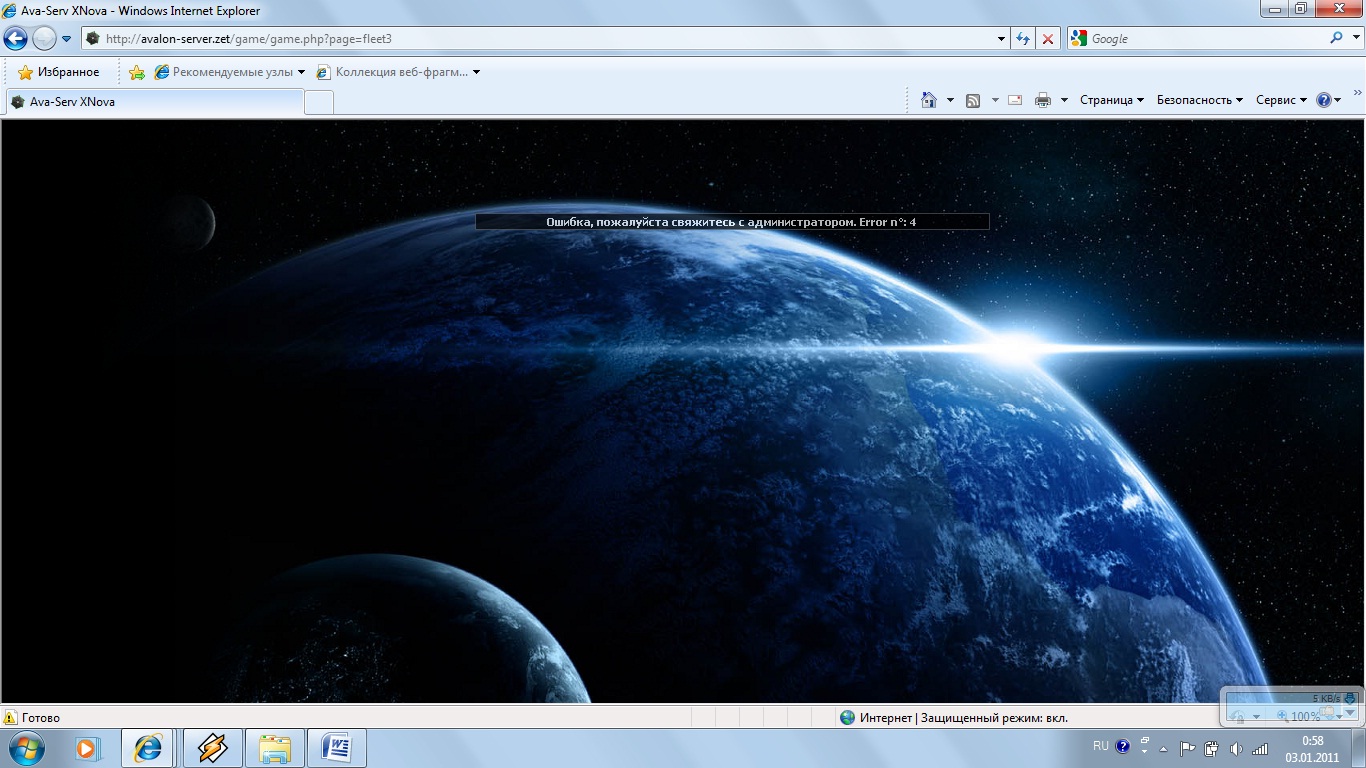This screenshot has width=1366, height=768.
Task: Click the Refresh page icon
Action: tap(1022, 39)
